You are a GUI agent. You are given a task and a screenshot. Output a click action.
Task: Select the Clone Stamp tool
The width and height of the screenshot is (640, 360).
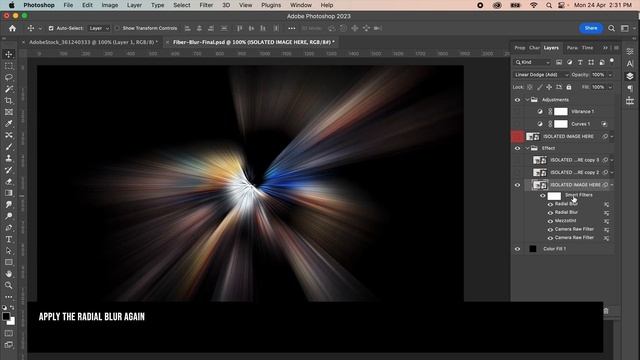coord(9,158)
